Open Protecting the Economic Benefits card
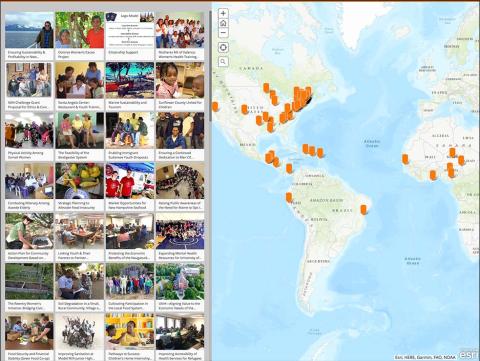The width and height of the screenshot is (480, 361). click(x=130, y=237)
